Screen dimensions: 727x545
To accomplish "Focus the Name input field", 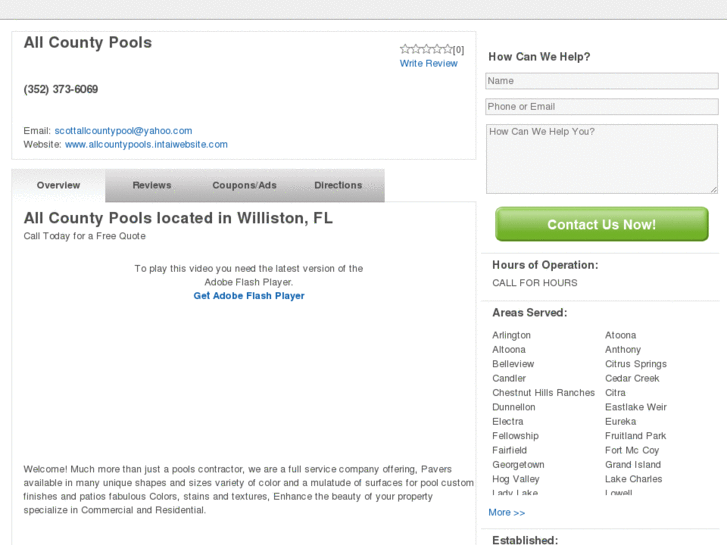I will pyautogui.click(x=601, y=81).
